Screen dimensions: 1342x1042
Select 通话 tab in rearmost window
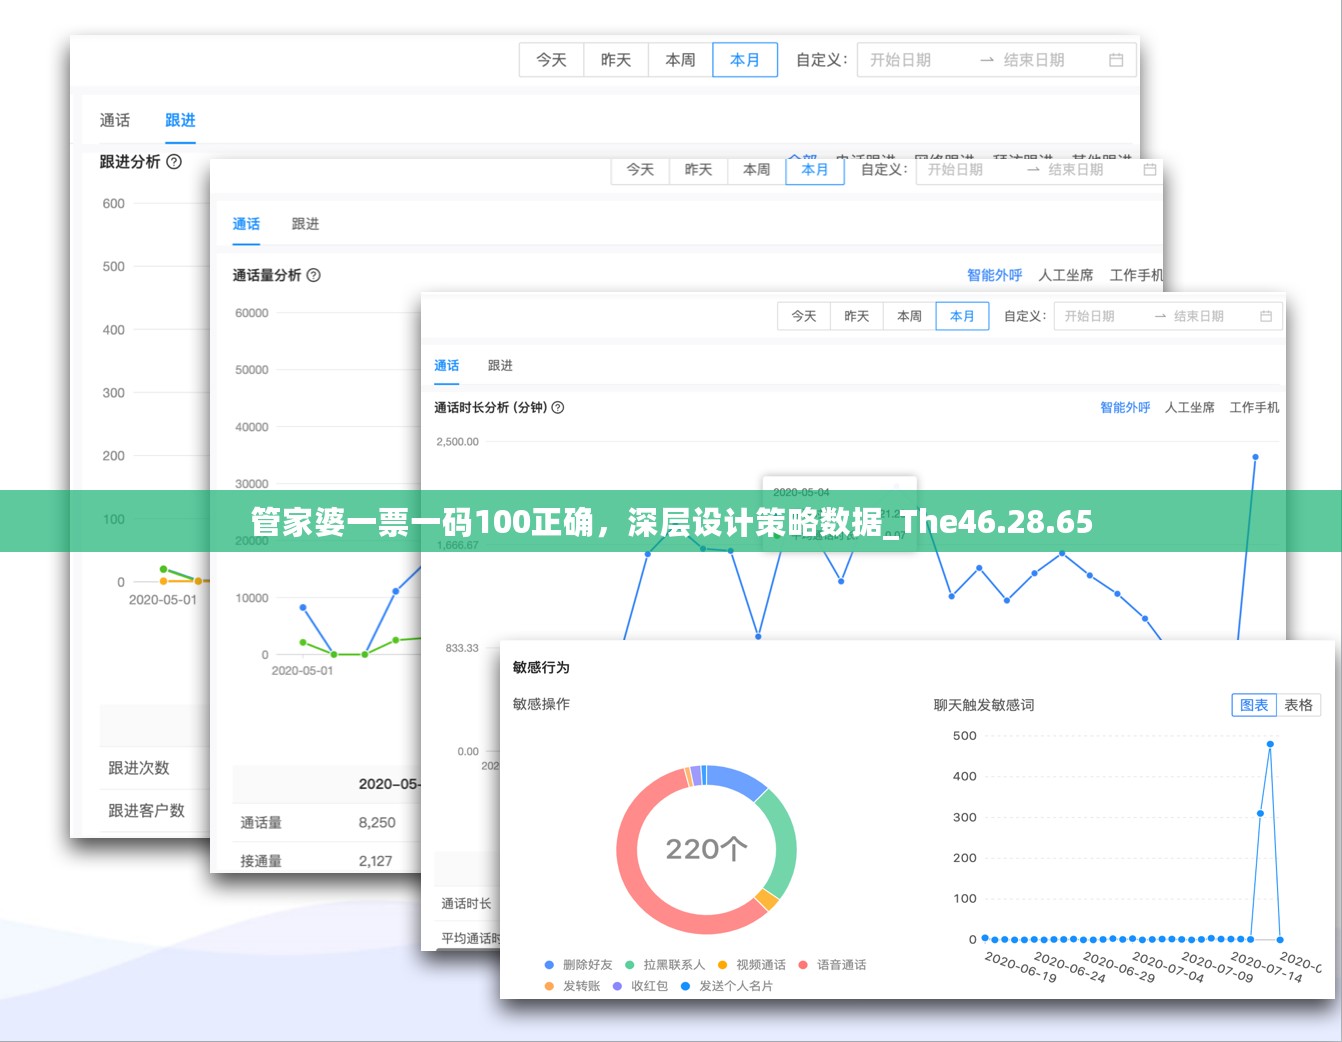(x=115, y=120)
